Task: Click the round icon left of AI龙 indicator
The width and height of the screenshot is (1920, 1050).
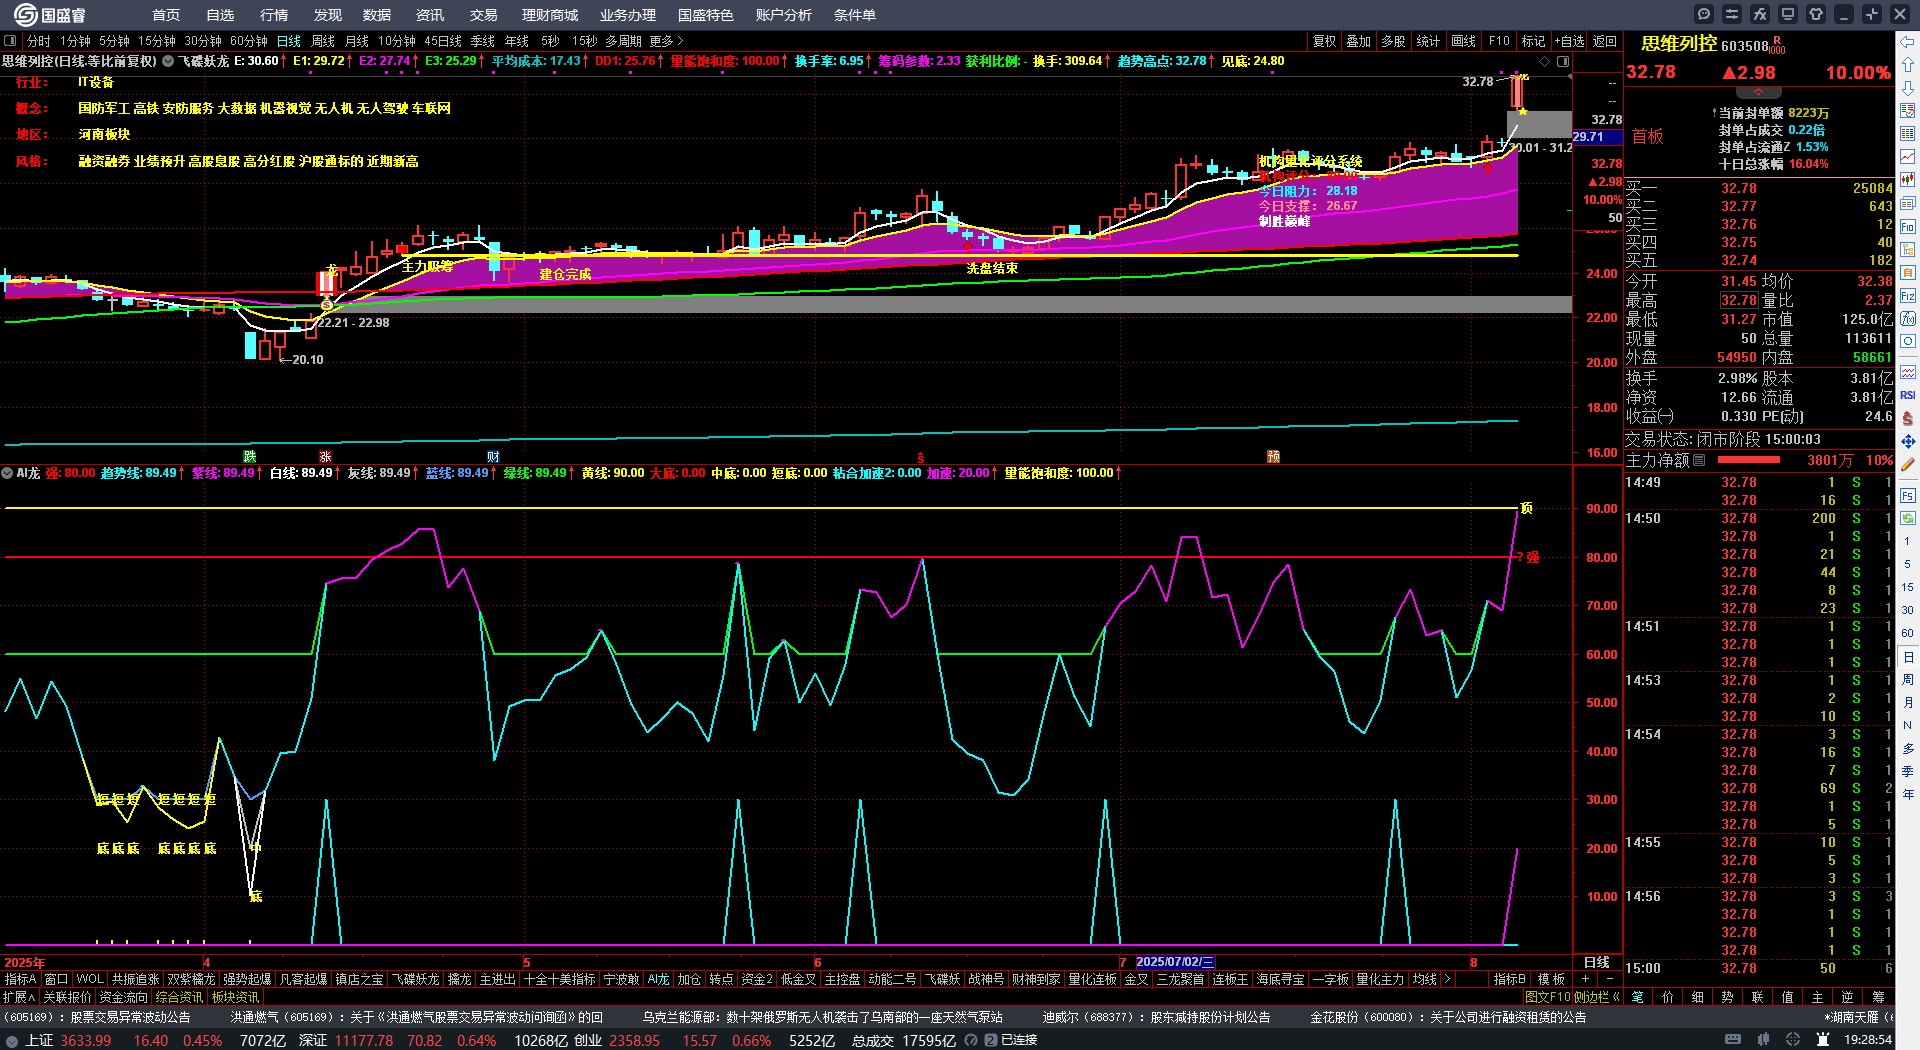Action: point(7,473)
